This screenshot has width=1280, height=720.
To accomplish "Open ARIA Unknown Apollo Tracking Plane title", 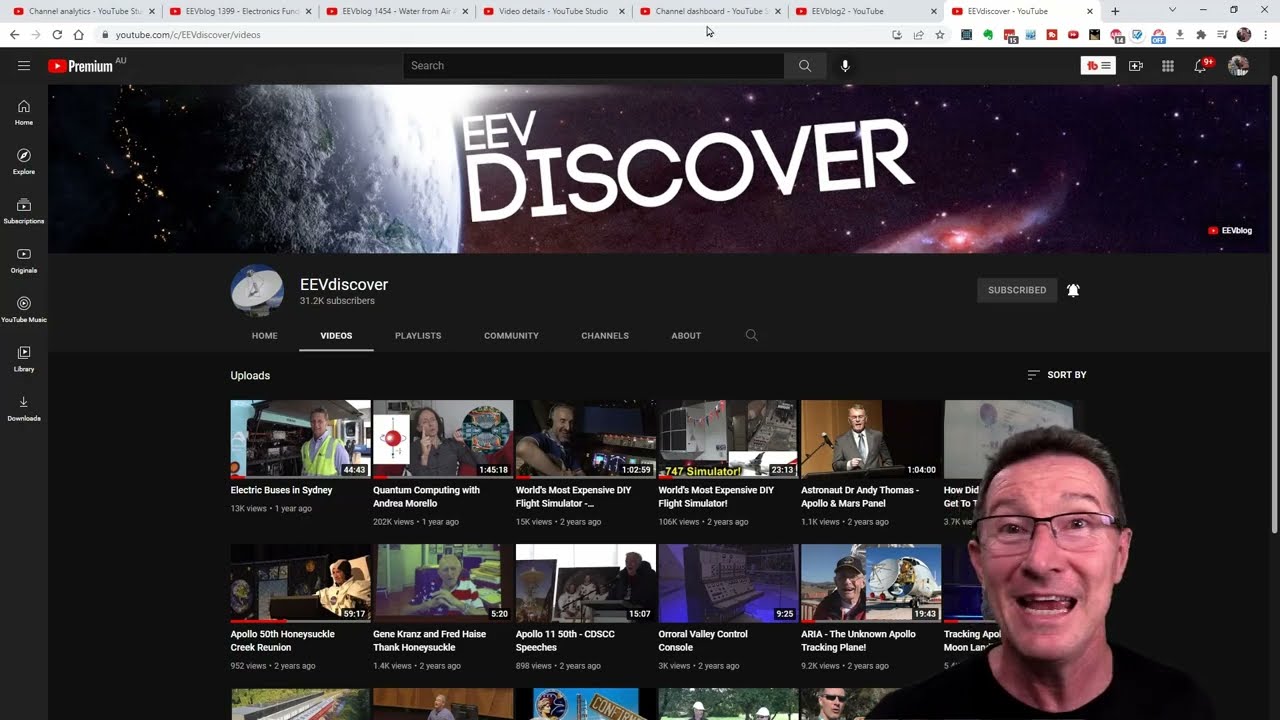I will pos(858,641).
